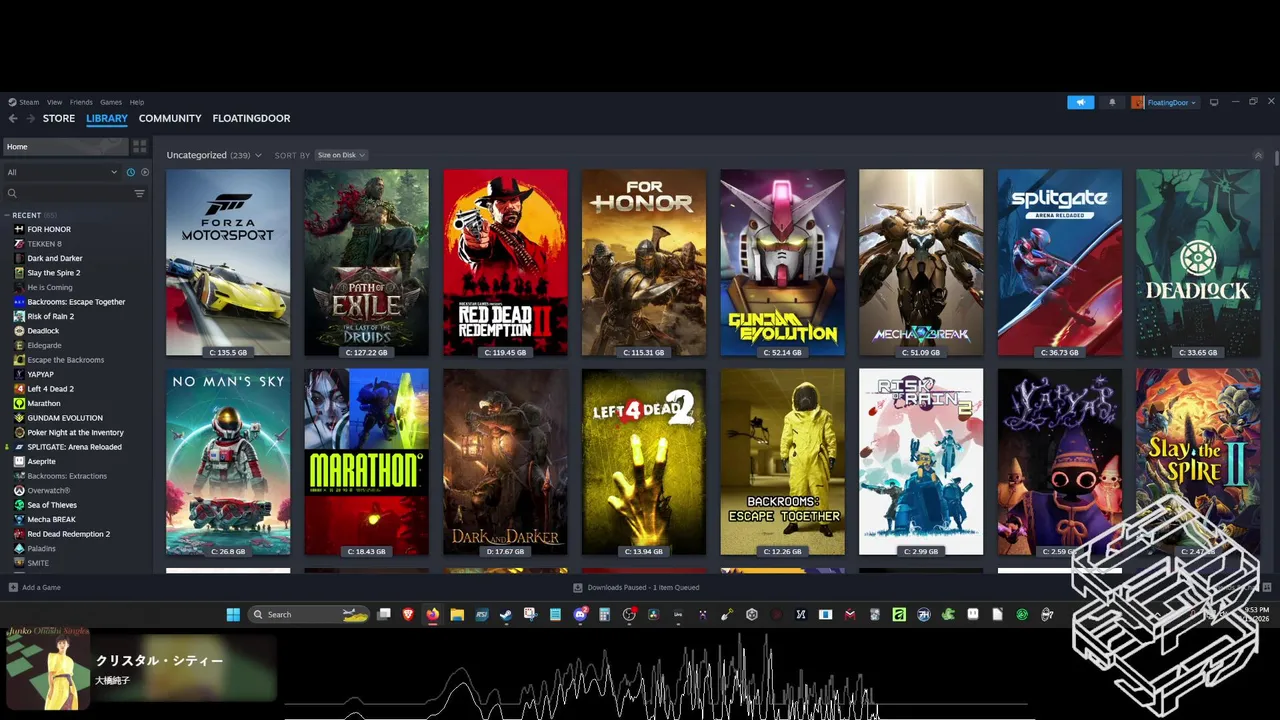Image resolution: width=1280 pixels, height=720 pixels.
Task: Open the FLOATINGDOOR profile tab
Action: tap(251, 118)
